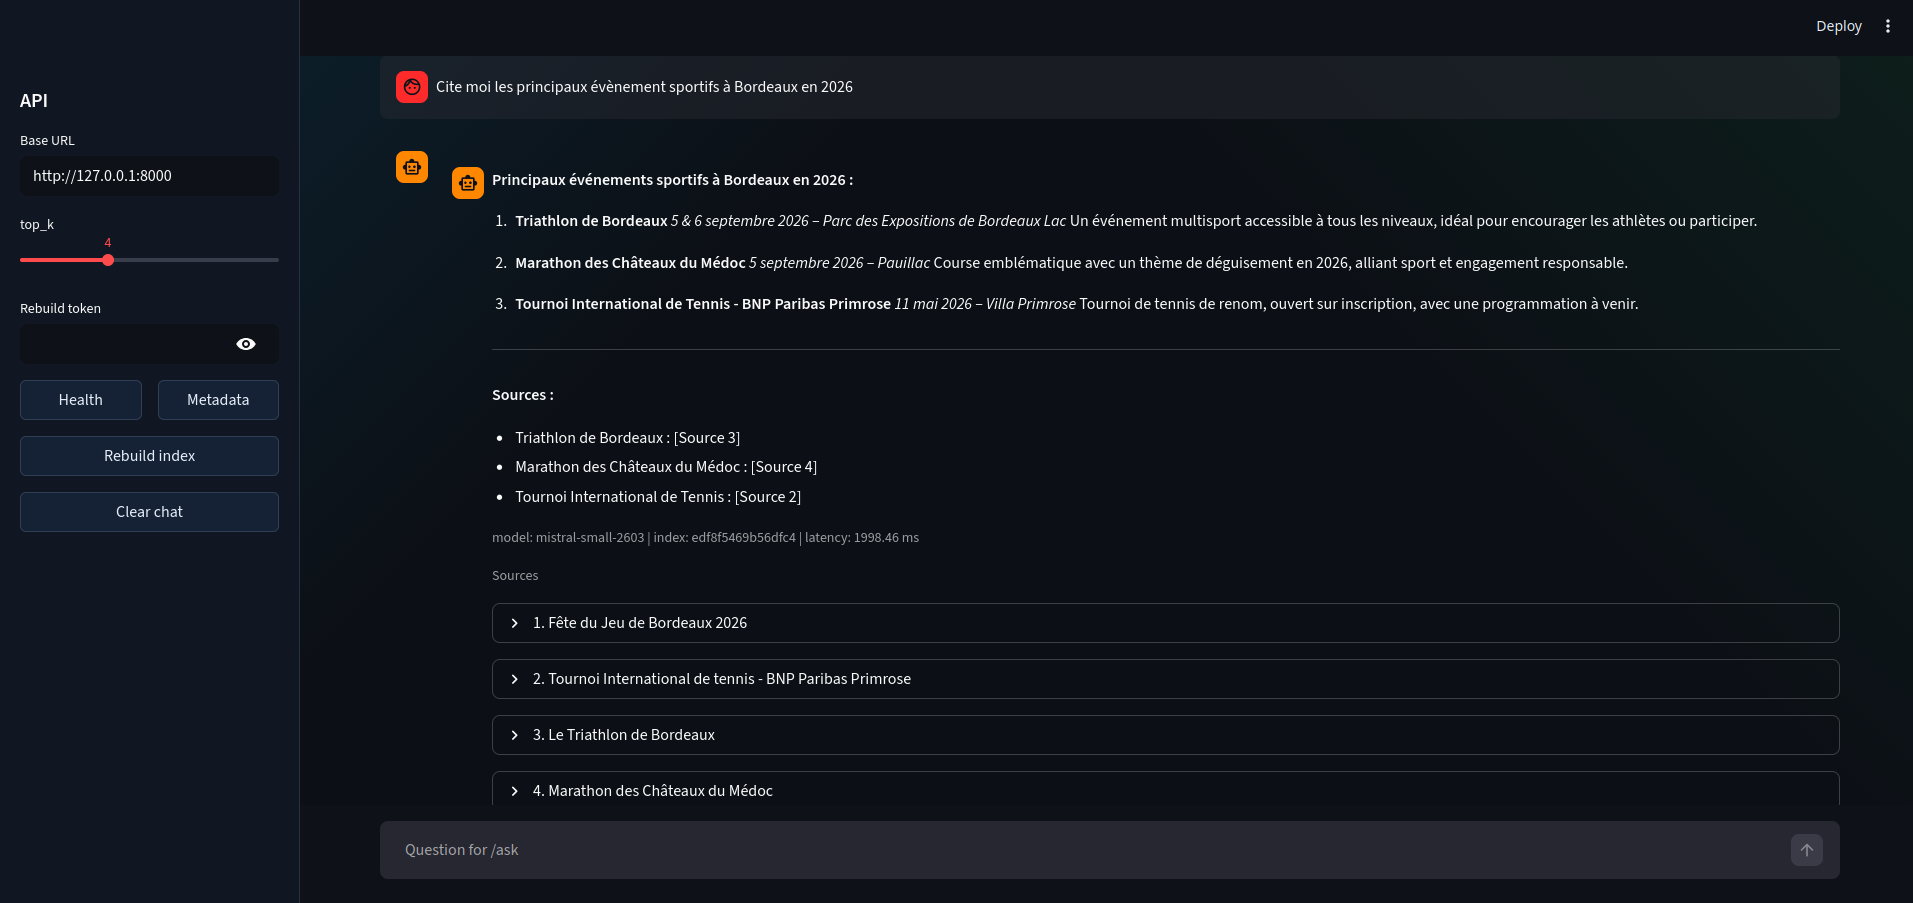Viewport: 1913px width, 903px height.
Task: Click the Health button
Action: 81,400
